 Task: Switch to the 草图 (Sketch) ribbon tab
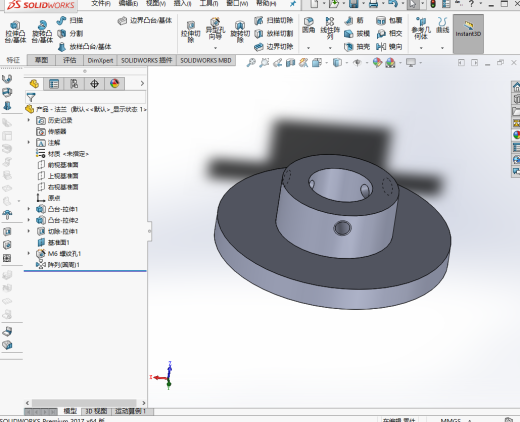(x=41, y=60)
